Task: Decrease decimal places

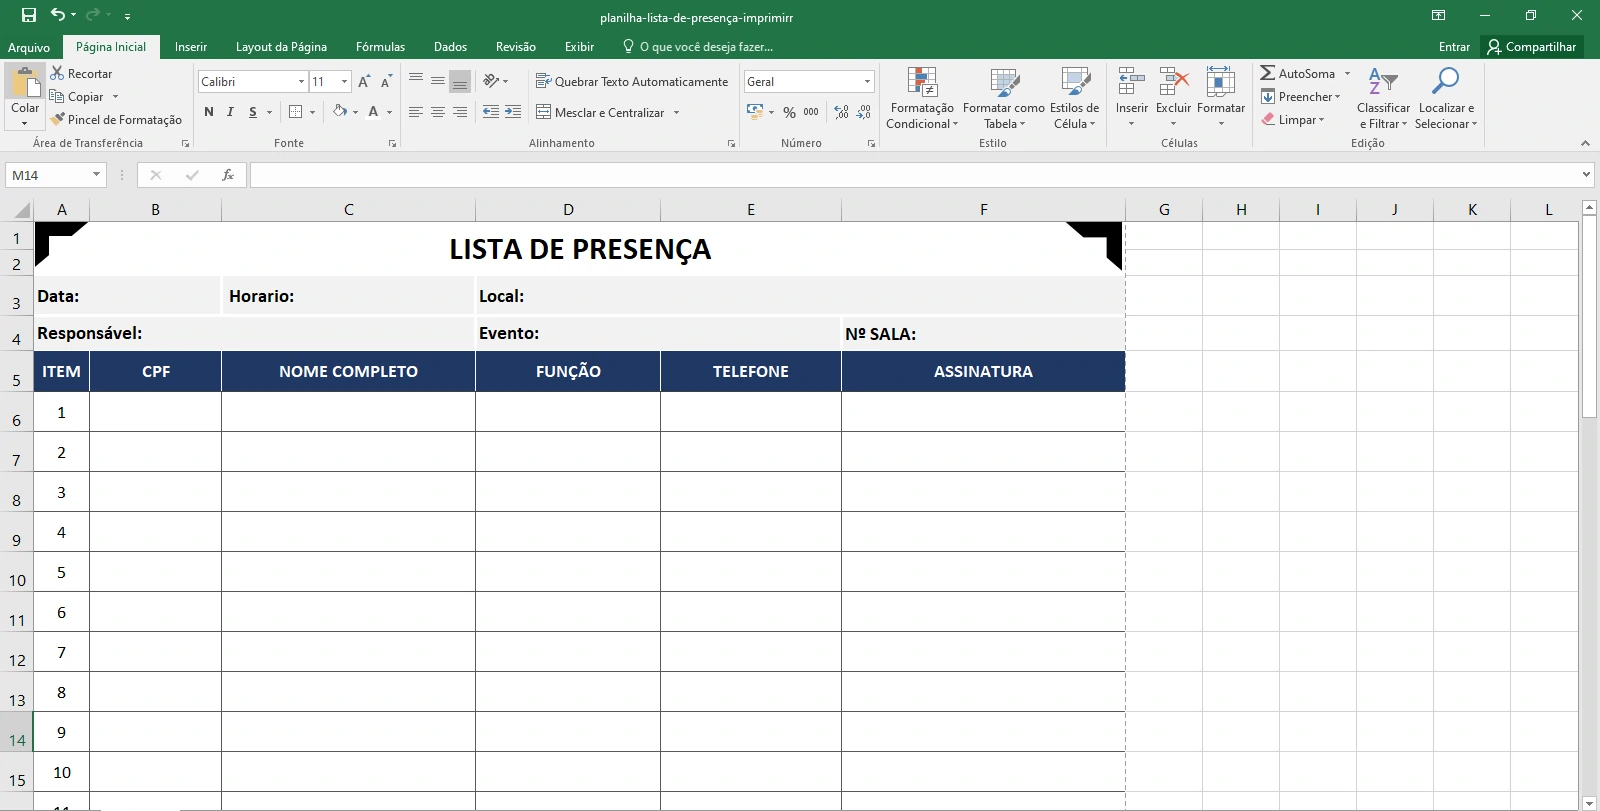Action: [864, 112]
